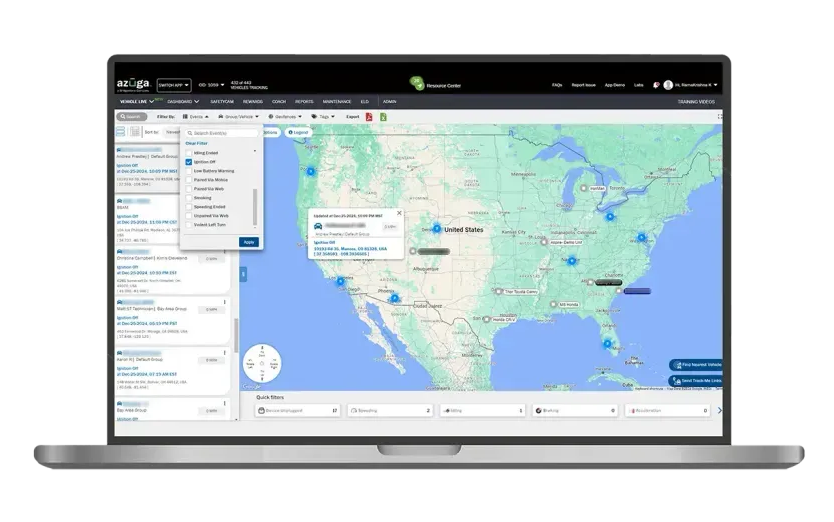Export vehicle list as PDF
The height and width of the screenshot is (522, 834).
(x=368, y=117)
